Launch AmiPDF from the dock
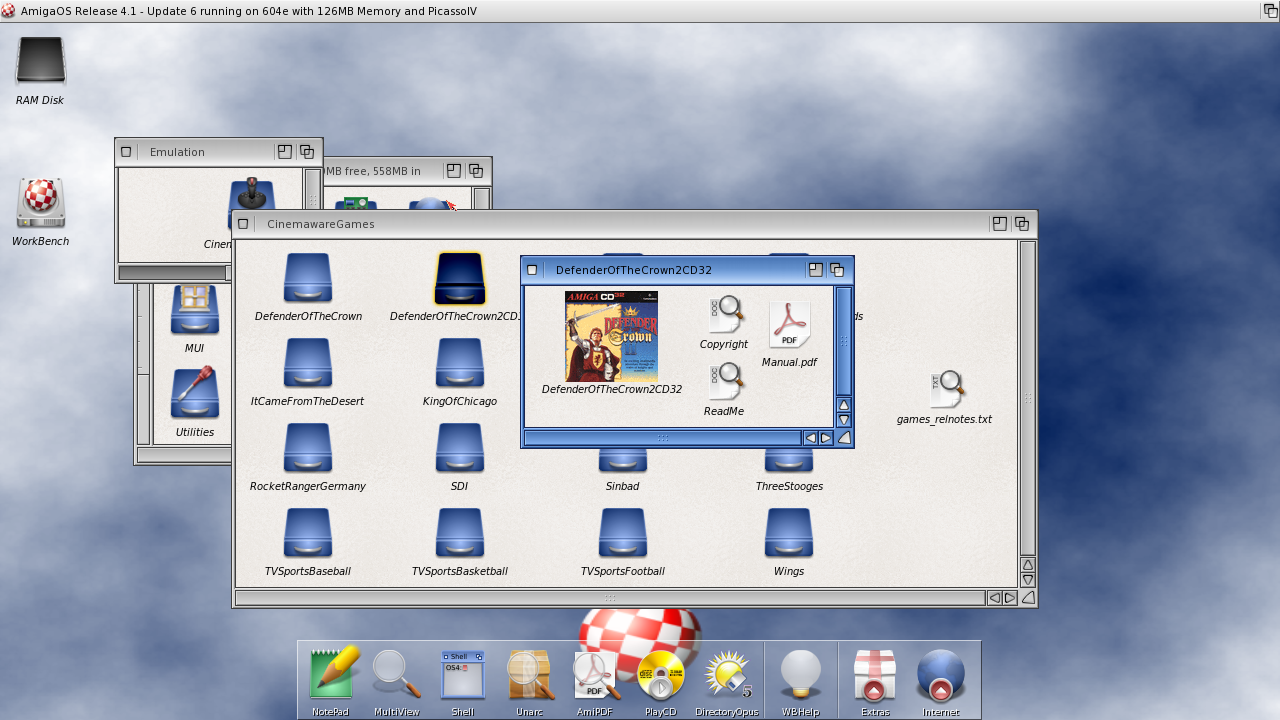The height and width of the screenshot is (720, 1280). click(597, 674)
